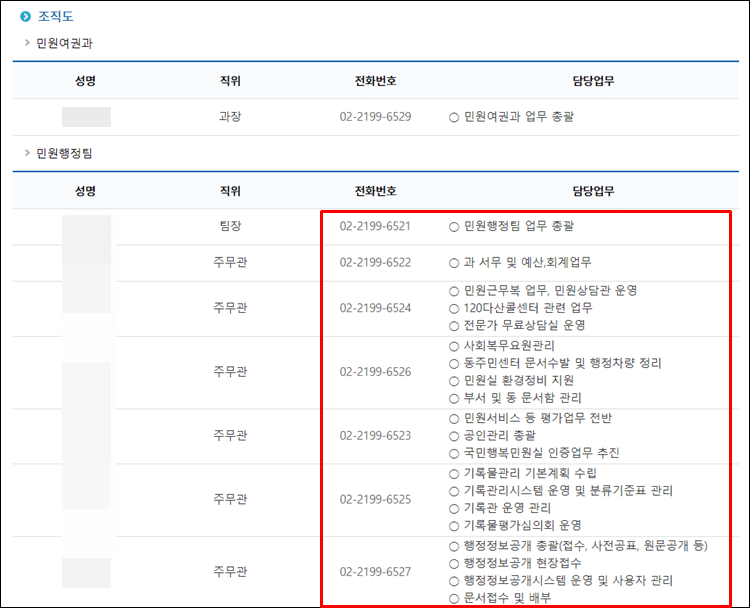
Task: Click the 담당업무 header in the 민원행정팀 table
Action: coord(594,191)
